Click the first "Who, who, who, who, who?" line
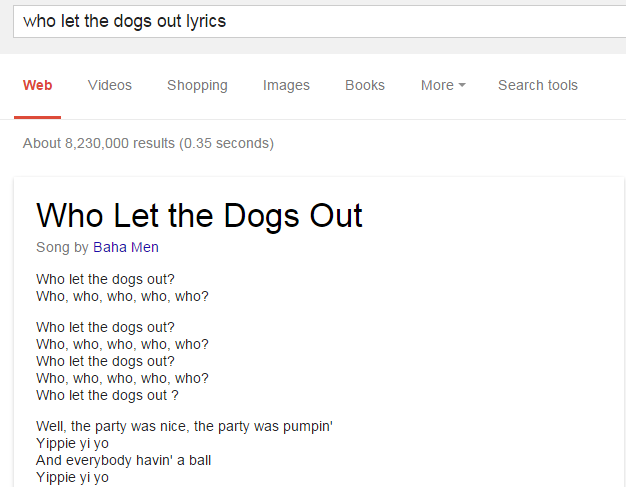This screenshot has height=487, width=626. pyautogui.click(x=122, y=296)
